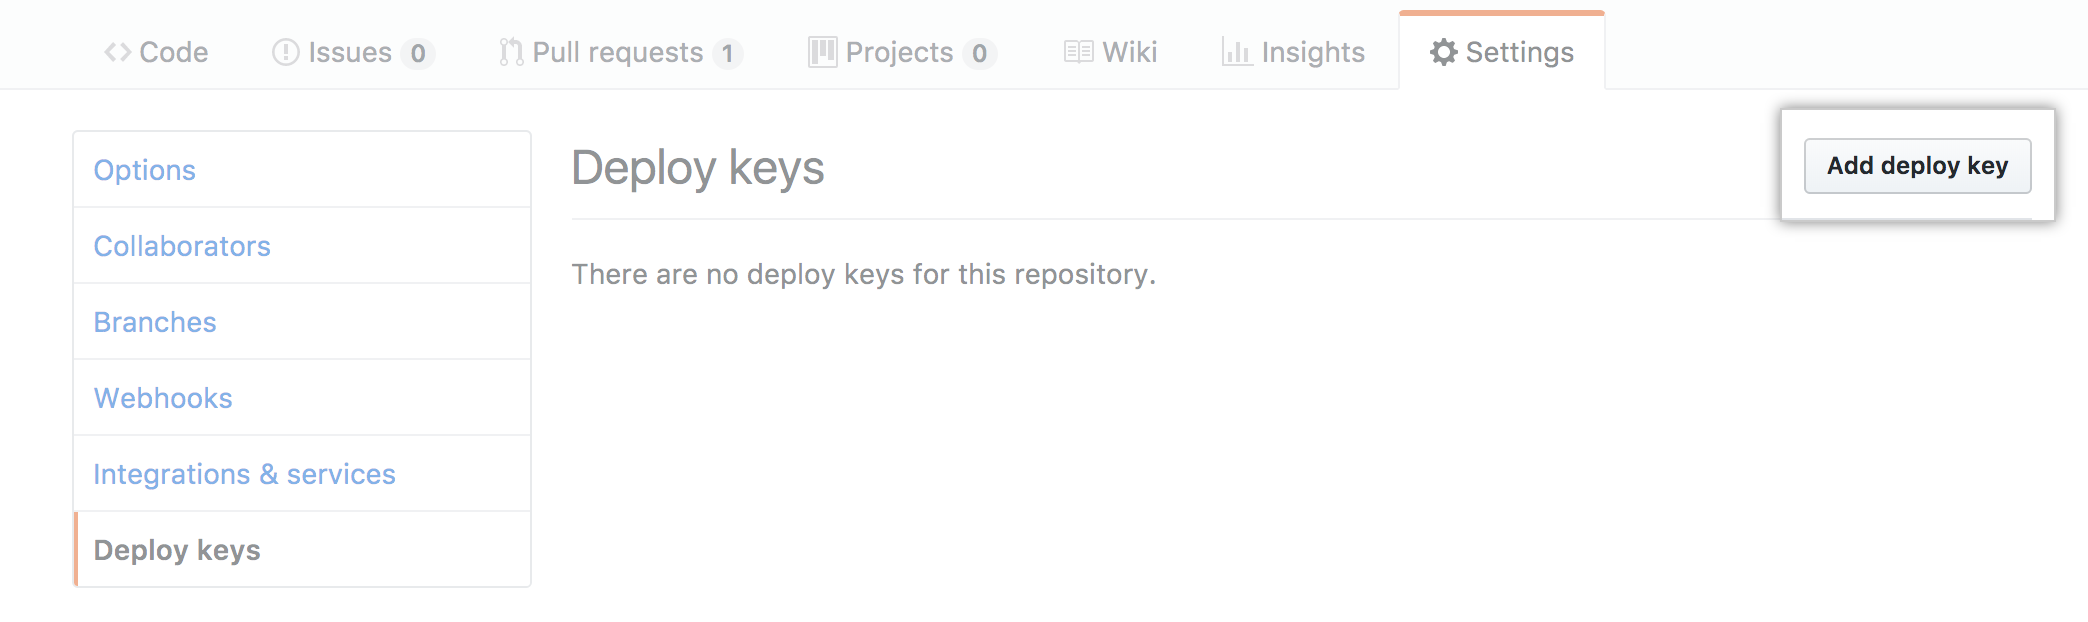Open Integrations & services settings
The image size is (2088, 622).
click(244, 474)
